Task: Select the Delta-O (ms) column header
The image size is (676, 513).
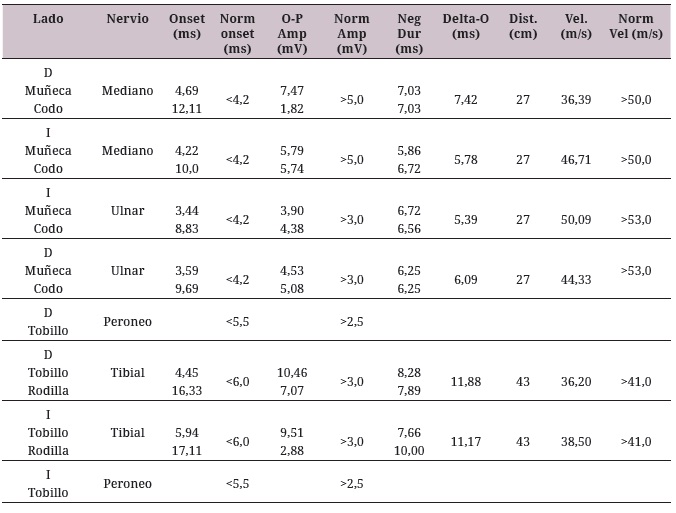Action: click(466, 26)
